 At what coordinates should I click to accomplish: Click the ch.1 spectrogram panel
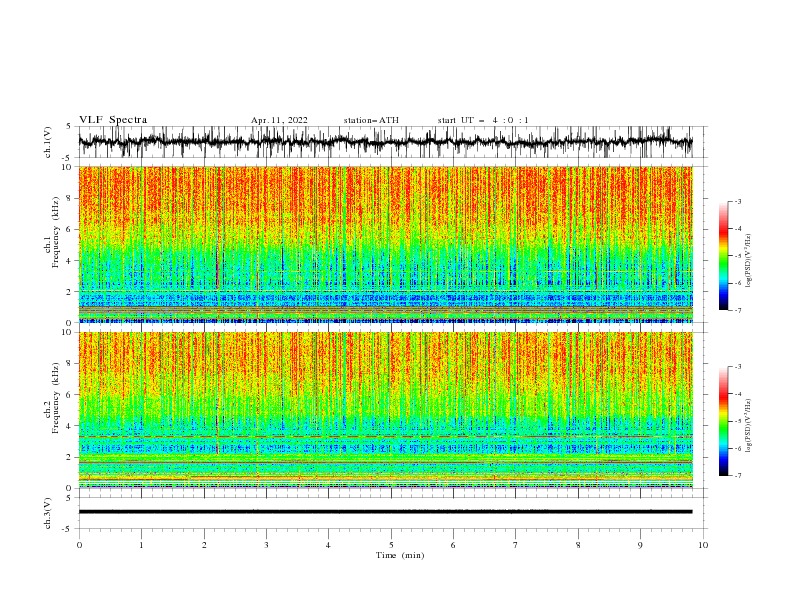pyautogui.click(x=386, y=244)
